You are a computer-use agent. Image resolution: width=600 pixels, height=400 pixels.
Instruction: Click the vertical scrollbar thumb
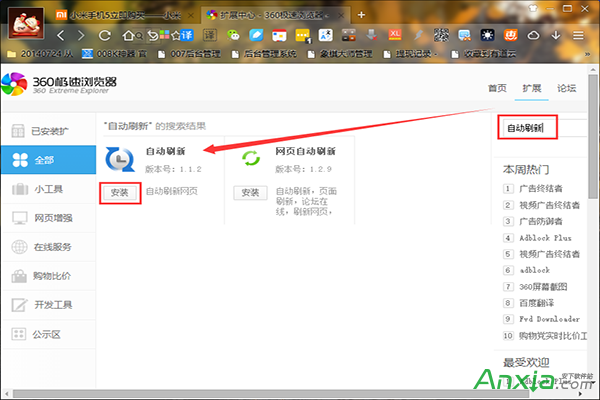pos(593,137)
